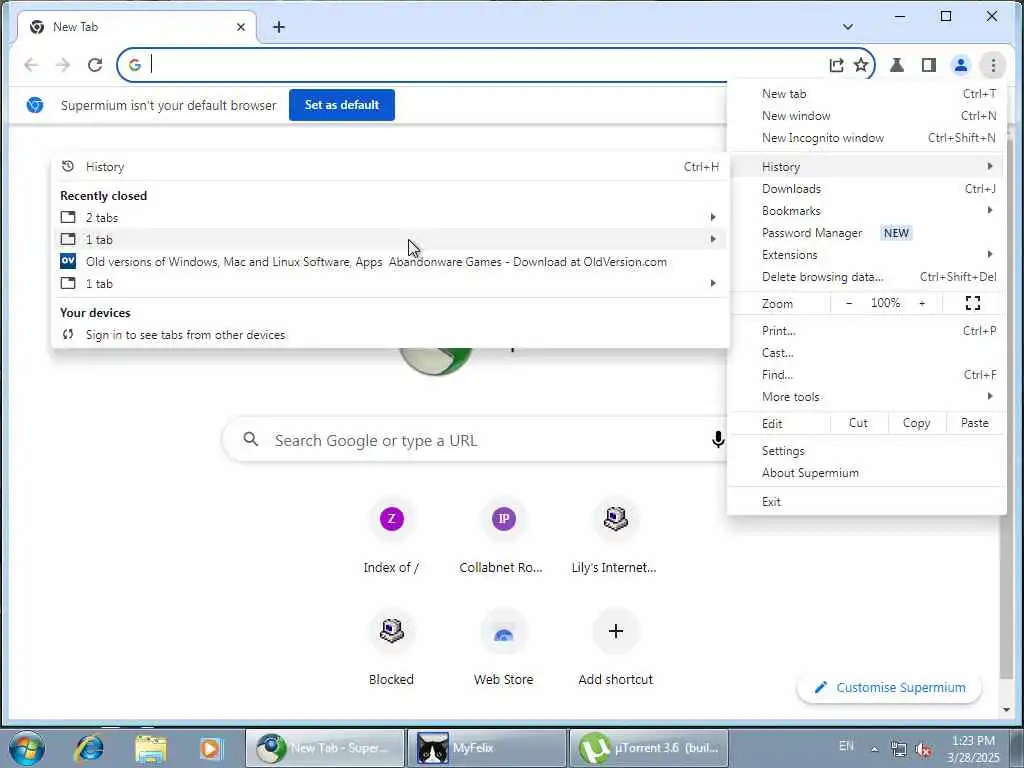Click the back navigation arrow
The image size is (1024, 768).
click(x=31, y=65)
